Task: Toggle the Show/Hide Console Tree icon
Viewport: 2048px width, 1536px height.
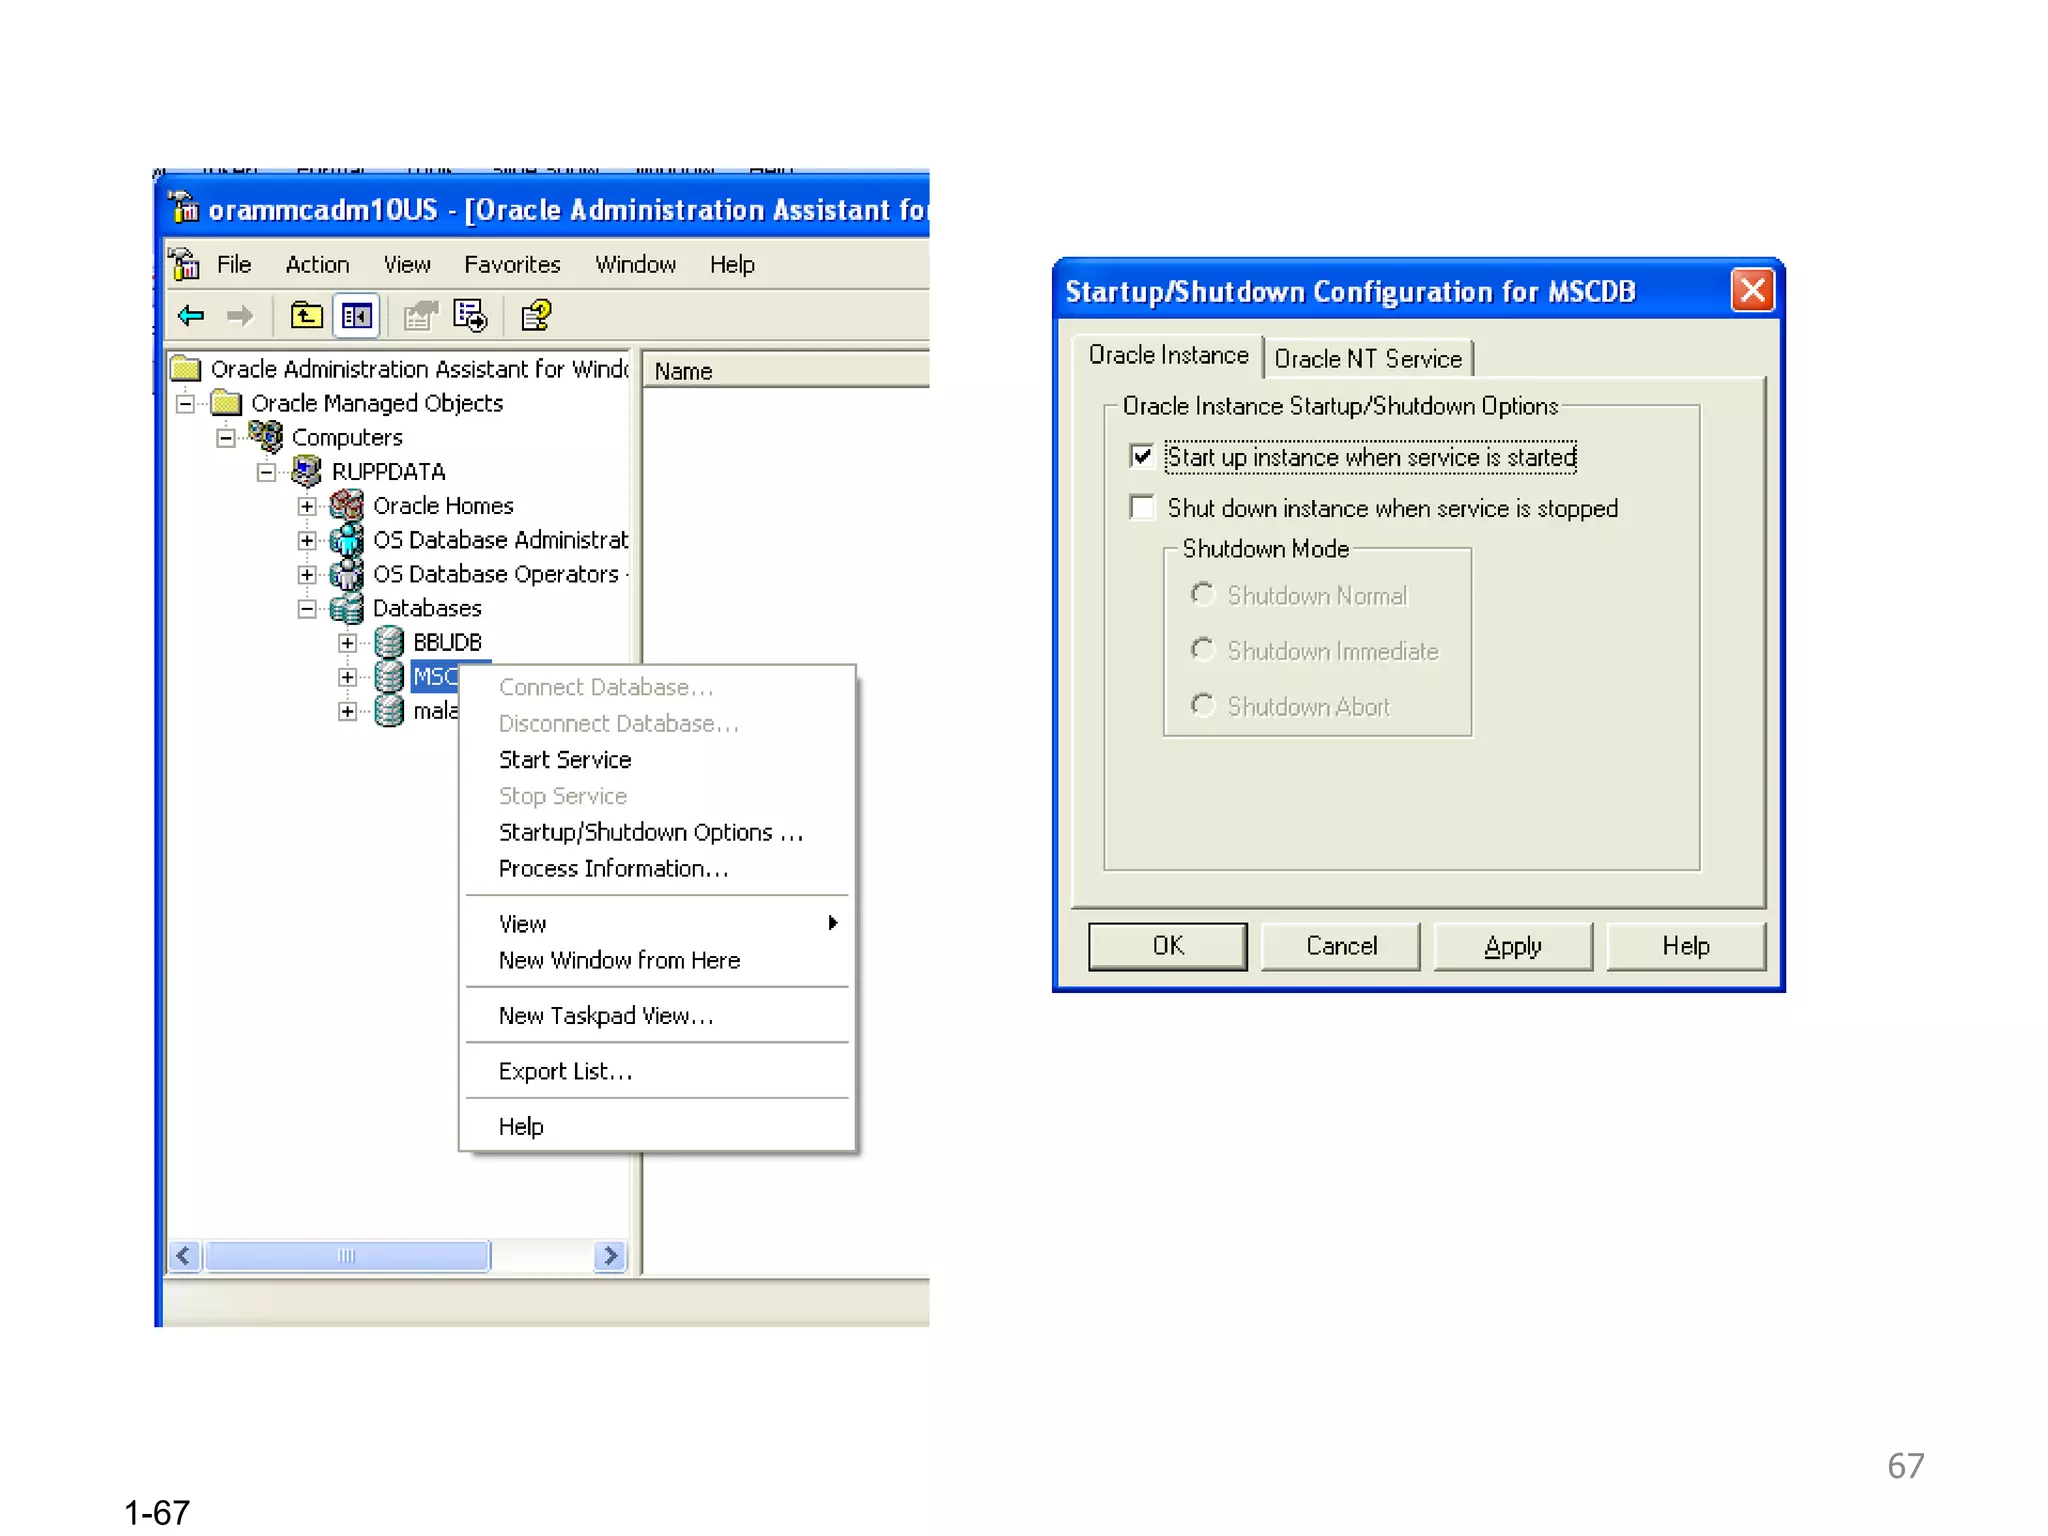Action: [357, 316]
